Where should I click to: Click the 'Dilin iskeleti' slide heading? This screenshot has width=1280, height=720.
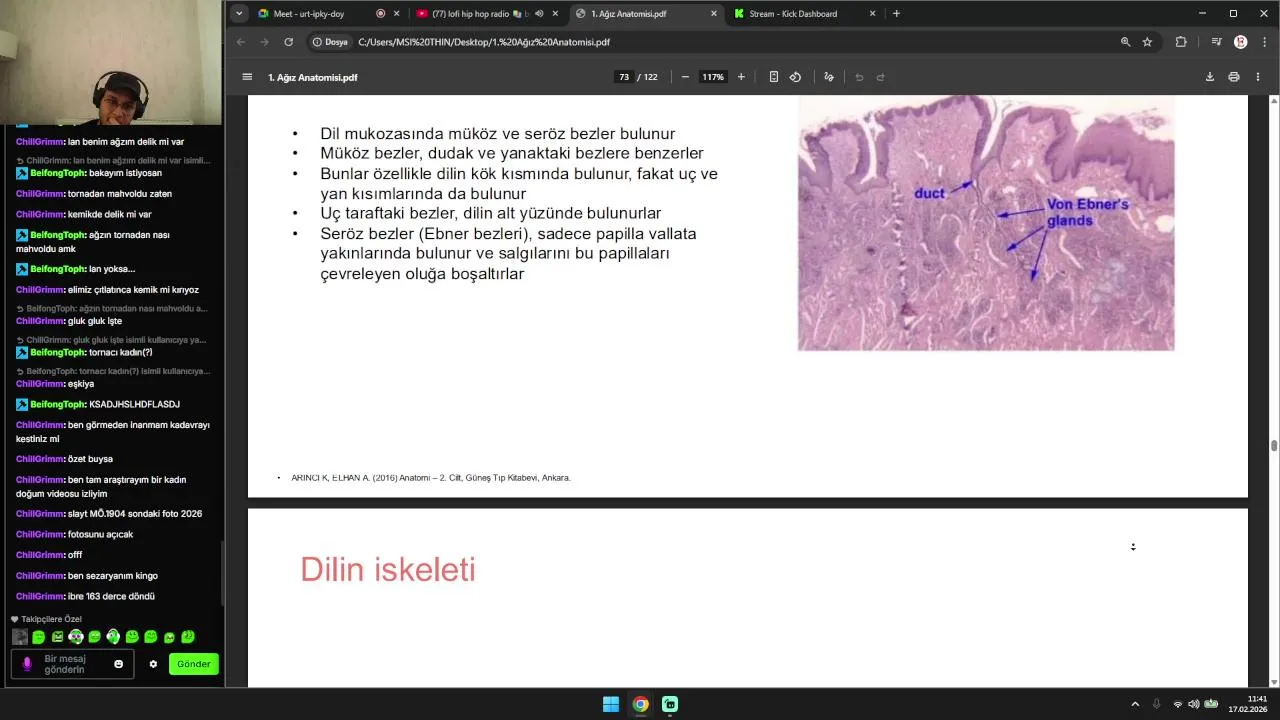pos(388,569)
